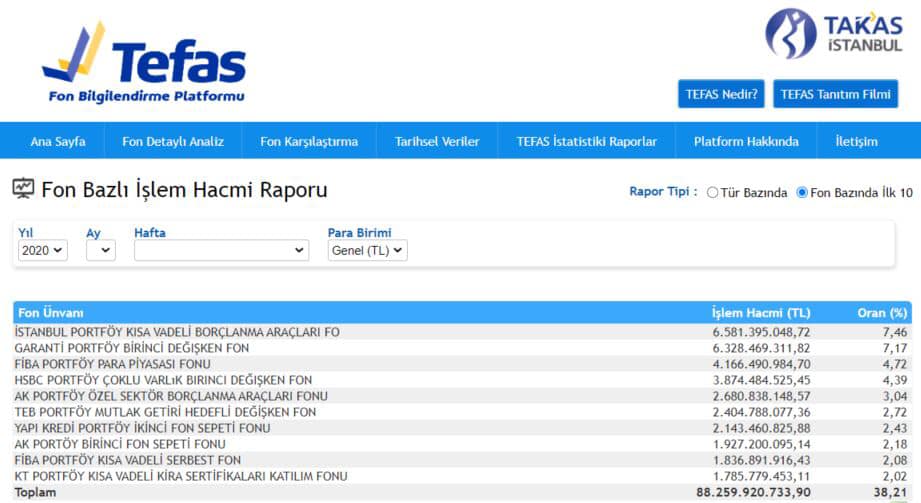Click ratio value 7,46
The width and height of the screenshot is (921, 503).
tap(895, 332)
